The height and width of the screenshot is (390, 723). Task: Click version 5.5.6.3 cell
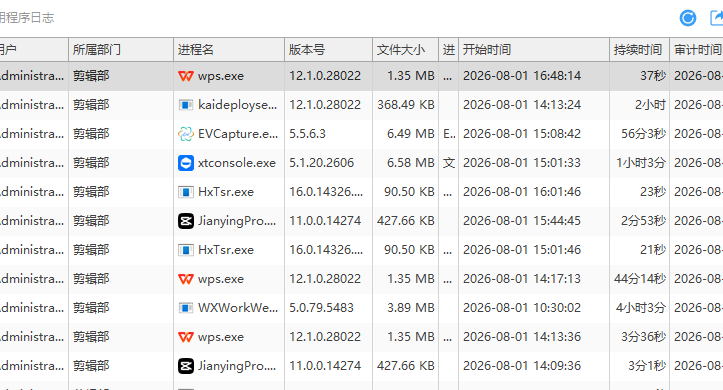pyautogui.click(x=308, y=134)
